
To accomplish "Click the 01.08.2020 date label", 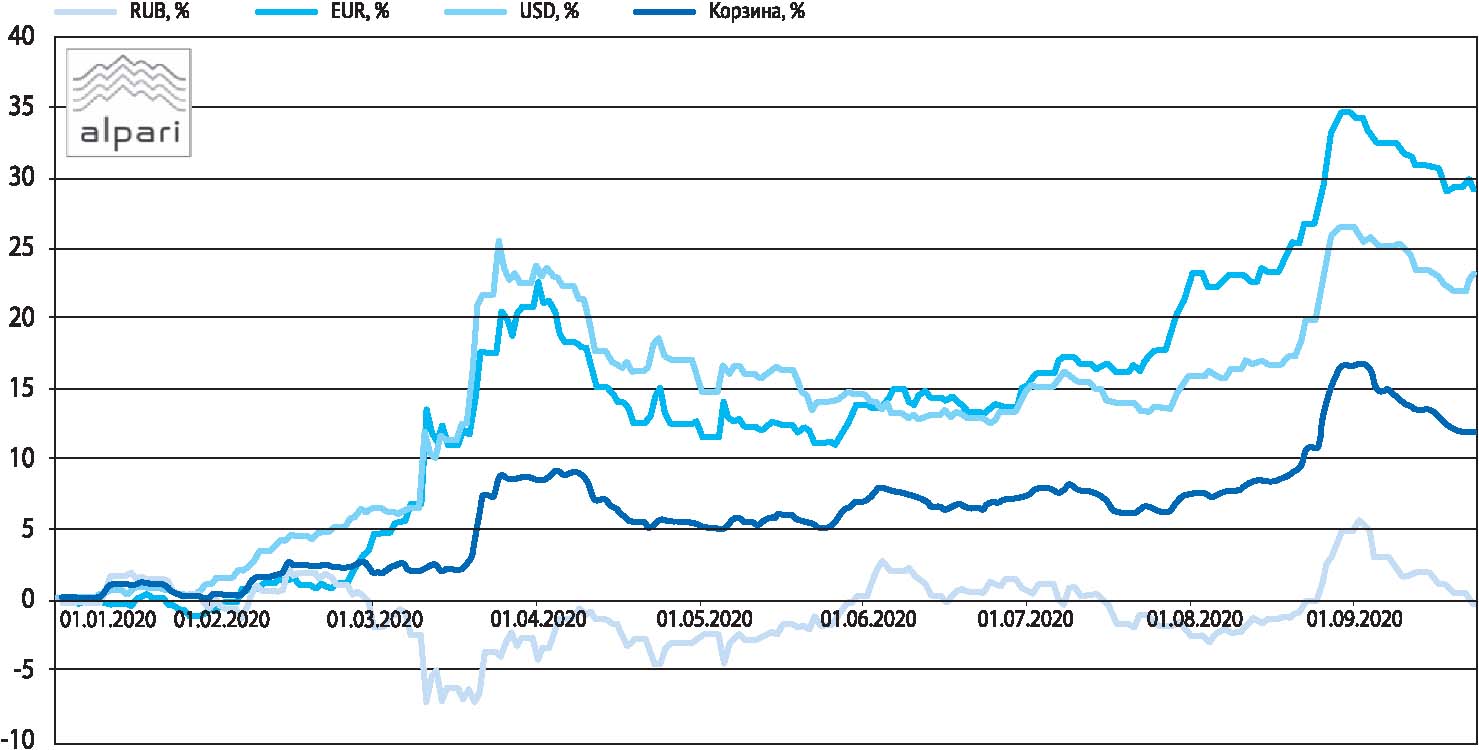I will (1195, 620).
